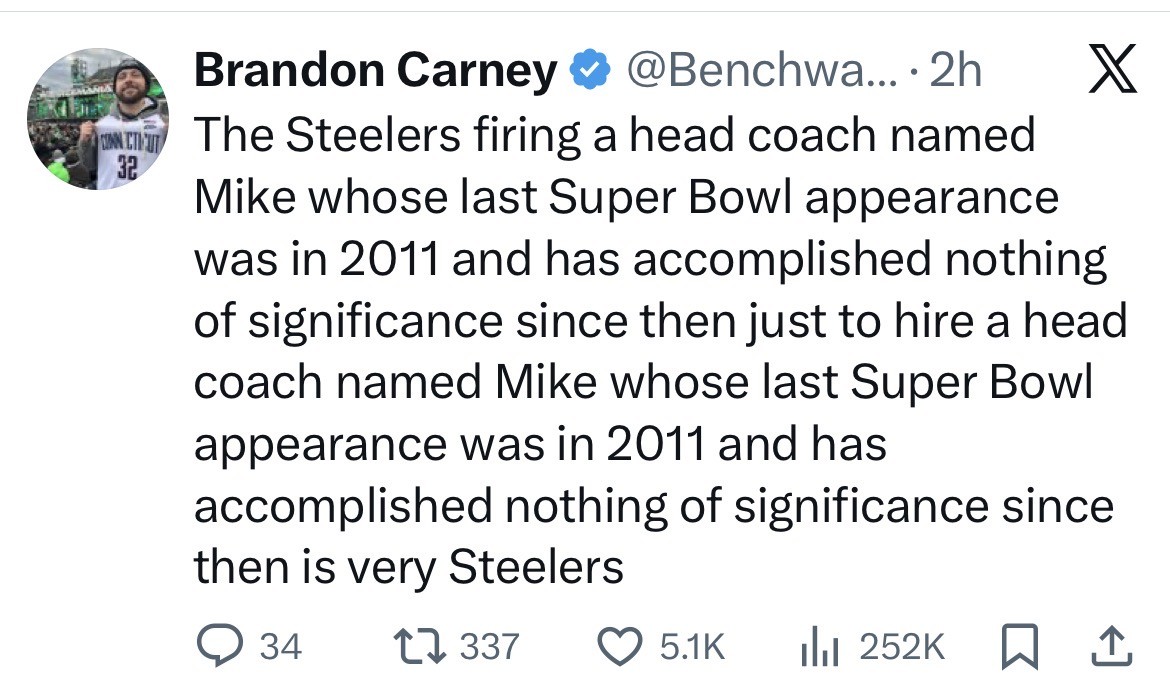Click the X logo in the corner
This screenshot has height=699, width=1170.
click(1110, 73)
